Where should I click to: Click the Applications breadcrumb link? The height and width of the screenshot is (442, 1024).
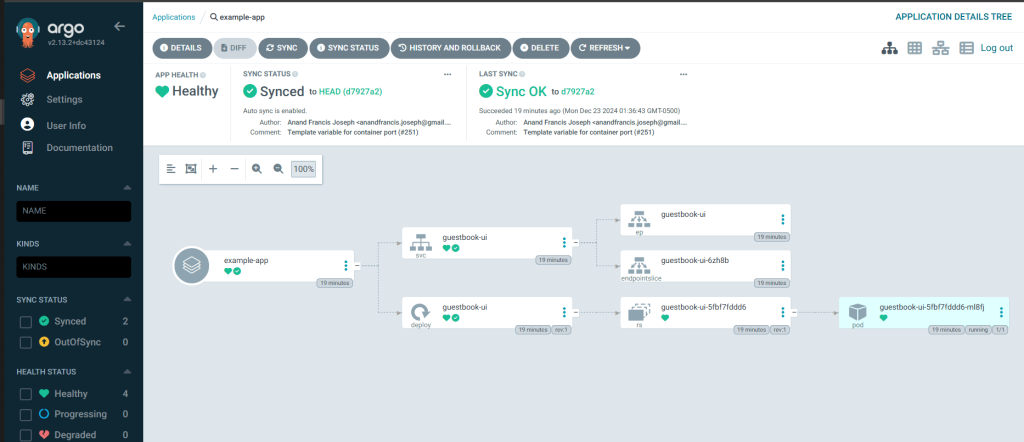(x=173, y=17)
